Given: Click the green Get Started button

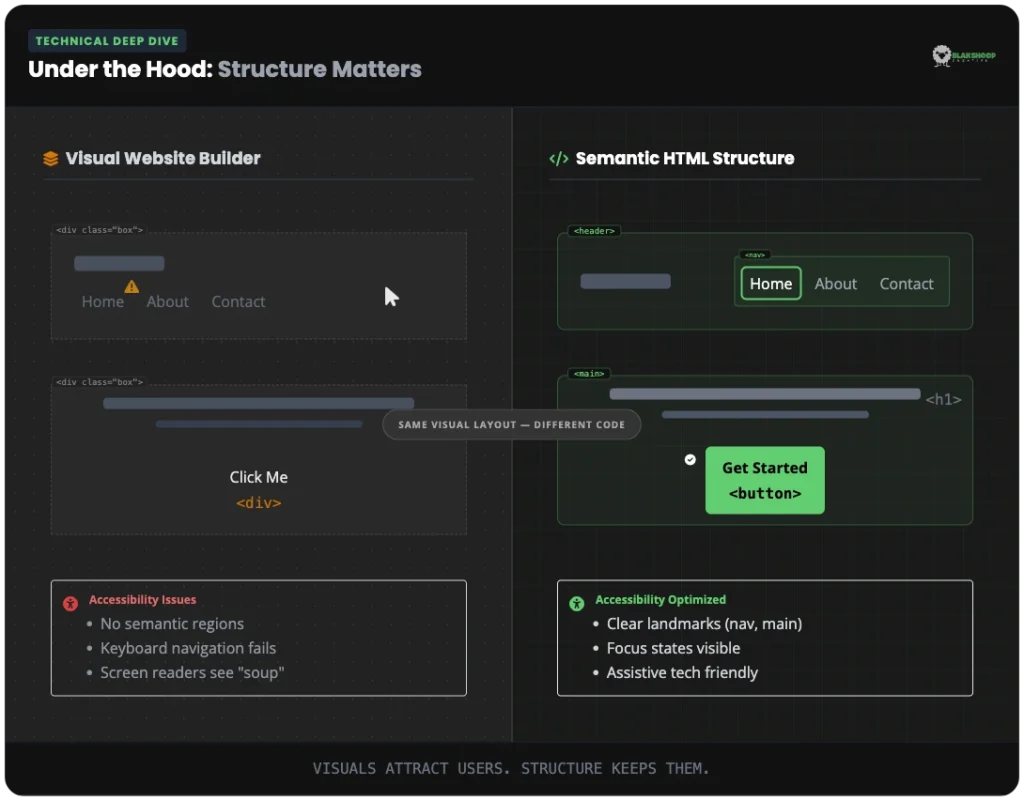Looking at the screenshot, I should click(x=765, y=480).
